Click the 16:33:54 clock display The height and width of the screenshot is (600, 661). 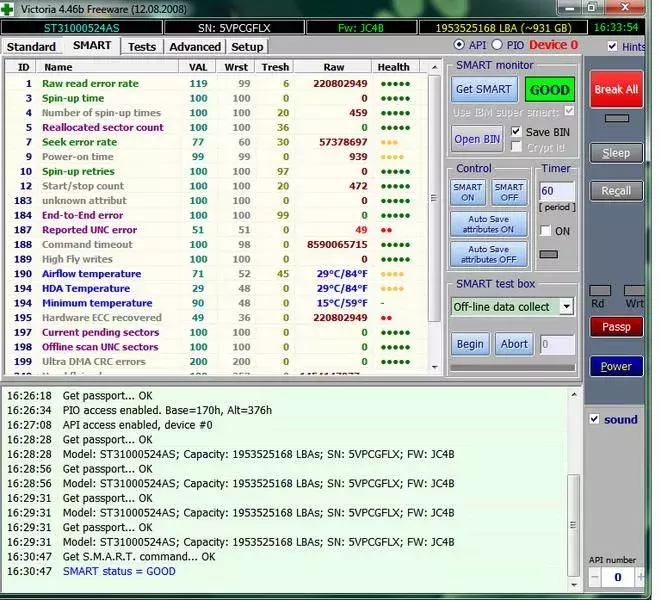(x=616, y=27)
